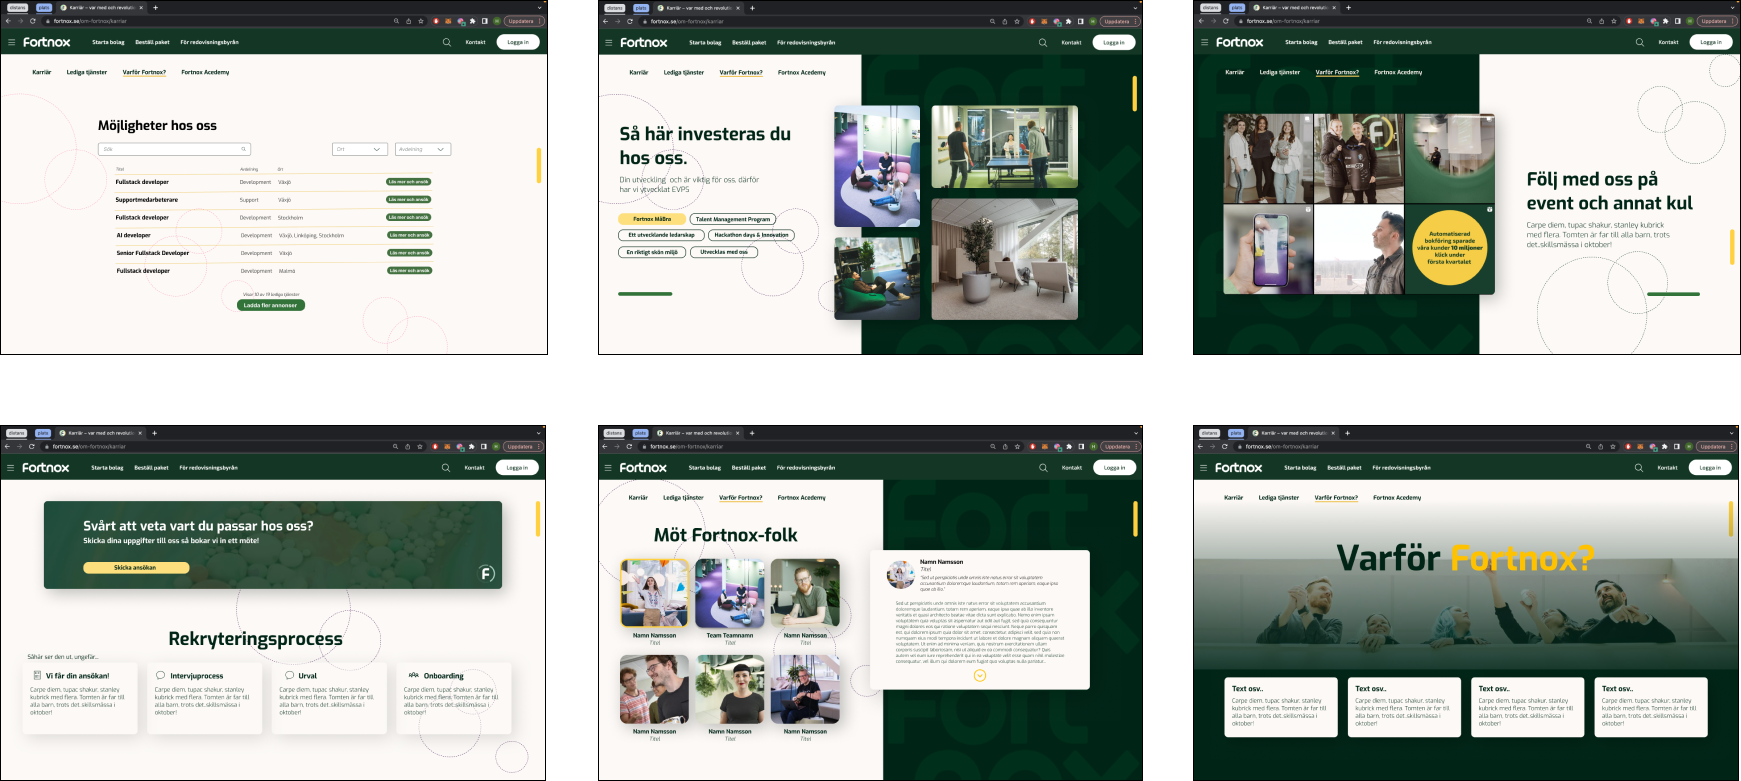Viewport: 1741px width, 781px height.
Task: Click magnifier icon inside the Sök job field
Action: pos(243,149)
